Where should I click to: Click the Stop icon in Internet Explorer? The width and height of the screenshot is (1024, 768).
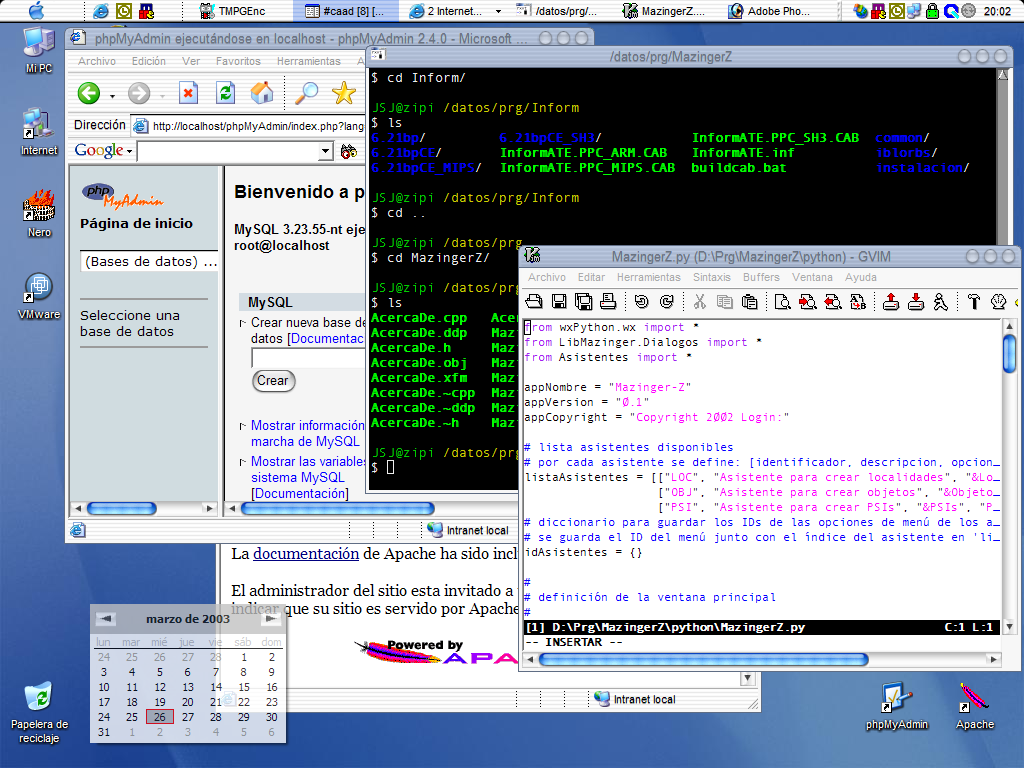click(188, 93)
